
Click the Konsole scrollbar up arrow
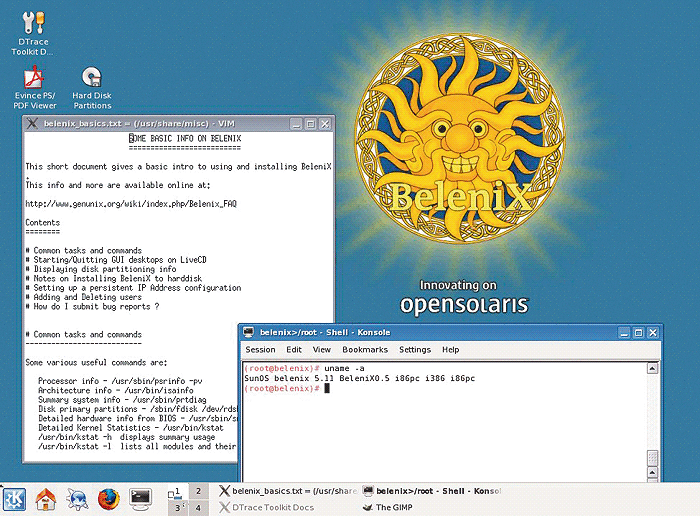click(653, 370)
